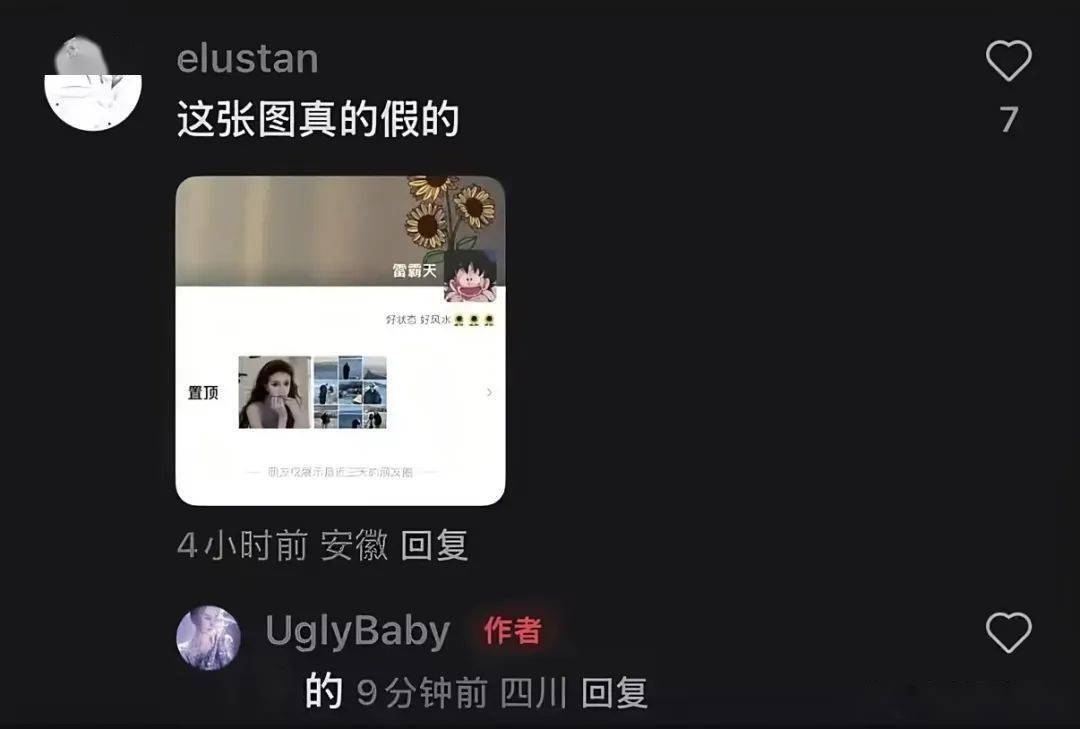The width and height of the screenshot is (1080, 729).
Task: Open the photo collage thumbnail
Action: tap(350, 392)
